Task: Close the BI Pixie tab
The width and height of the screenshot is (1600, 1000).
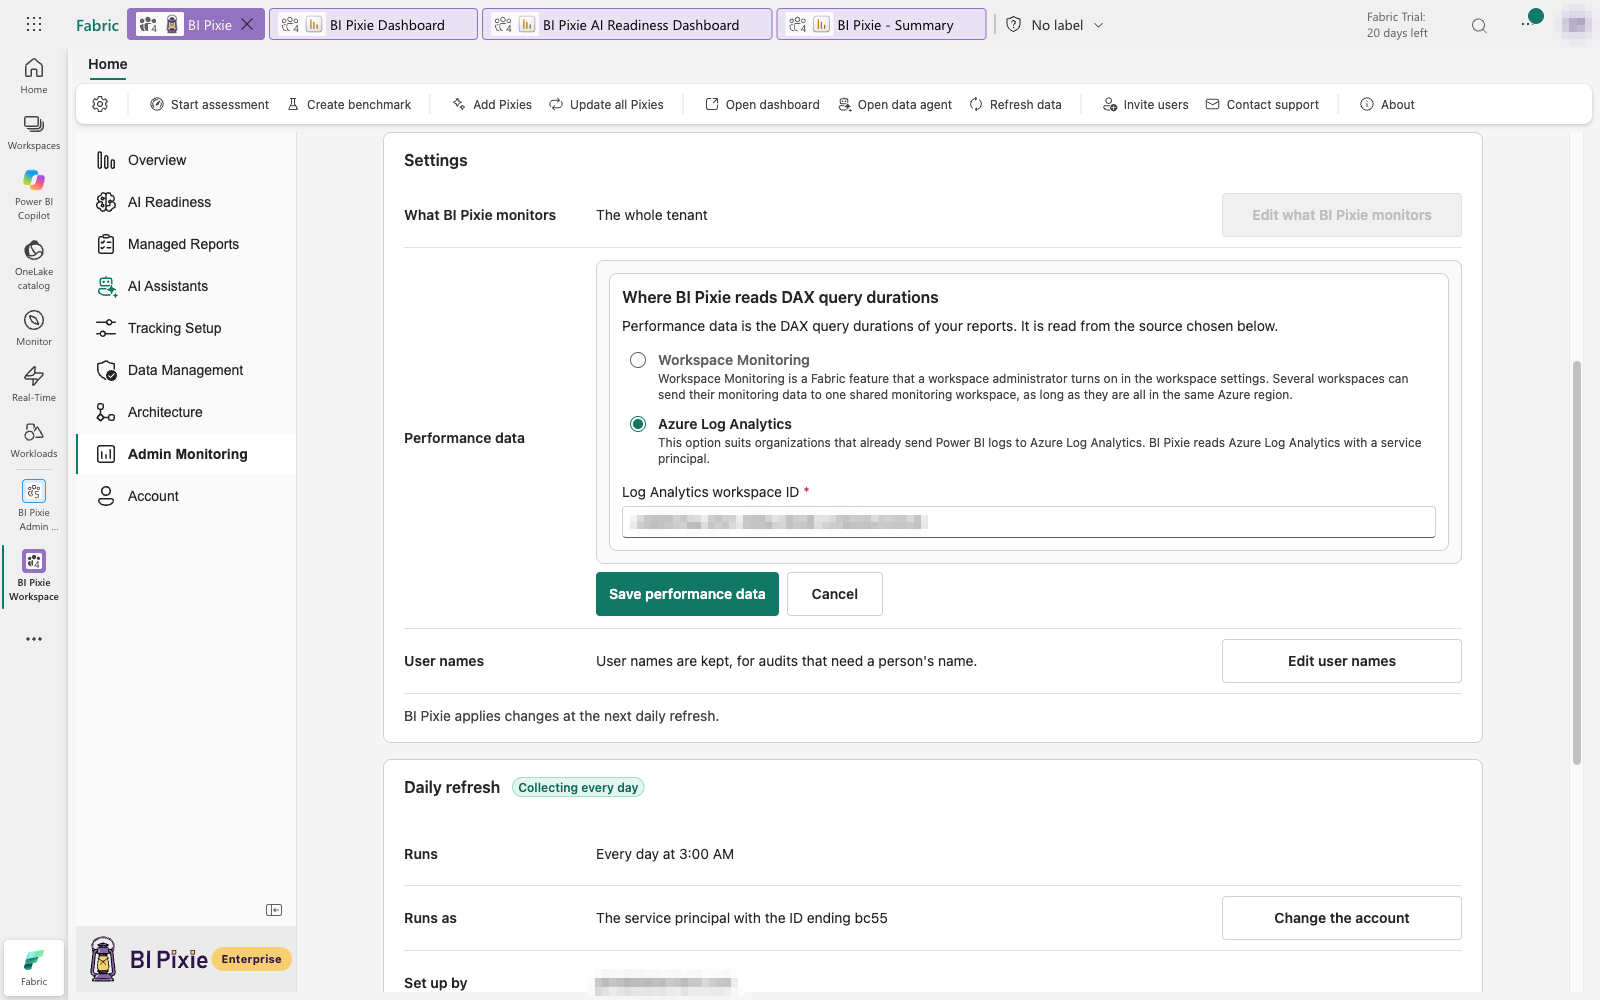Action: tap(247, 24)
